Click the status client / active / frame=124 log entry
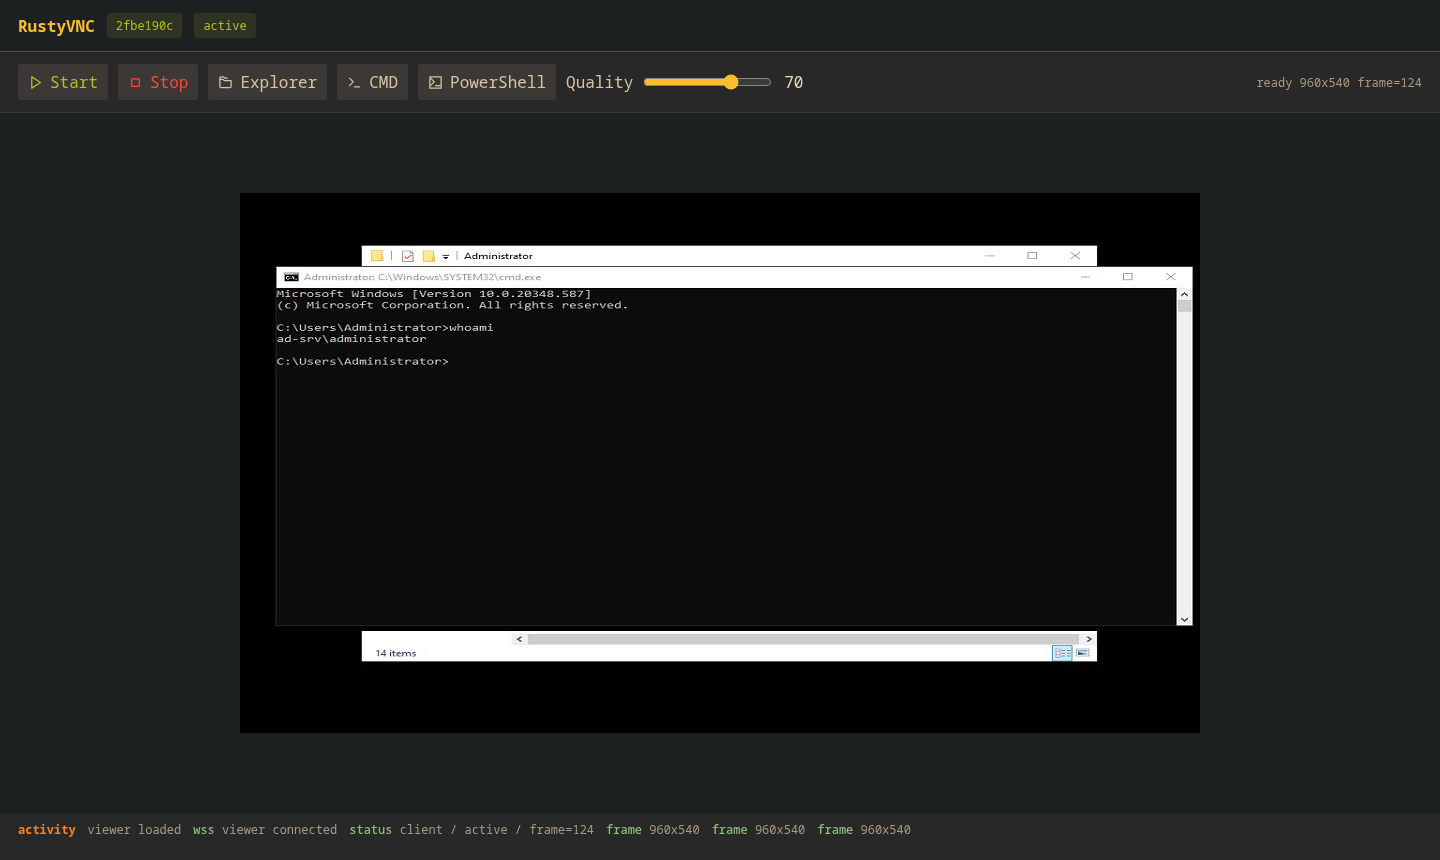 tap(471, 830)
